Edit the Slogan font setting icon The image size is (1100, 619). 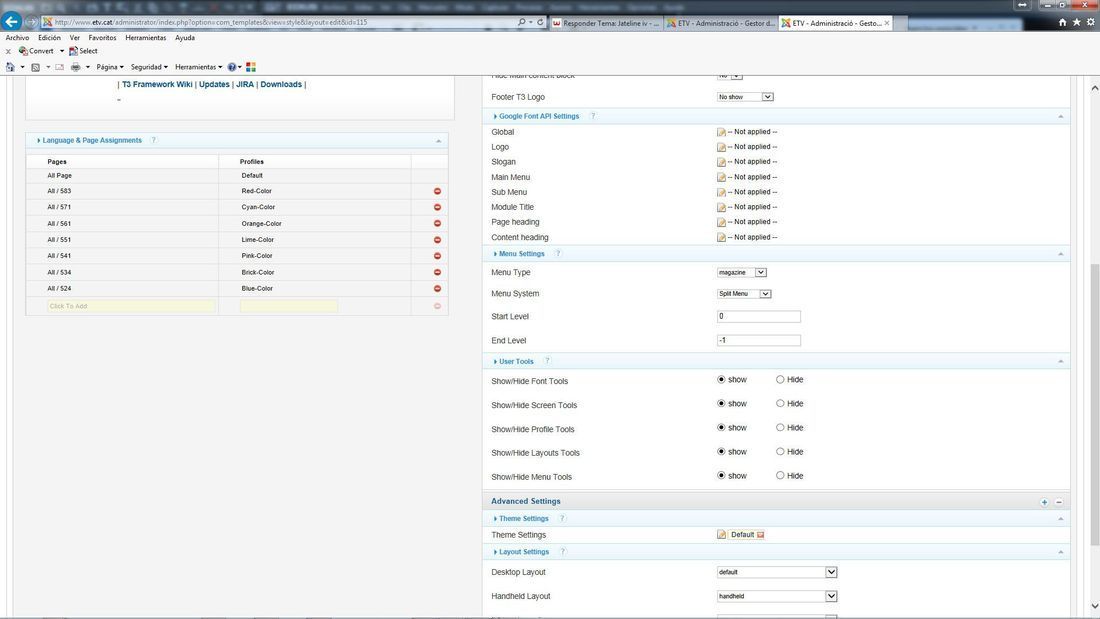point(721,162)
